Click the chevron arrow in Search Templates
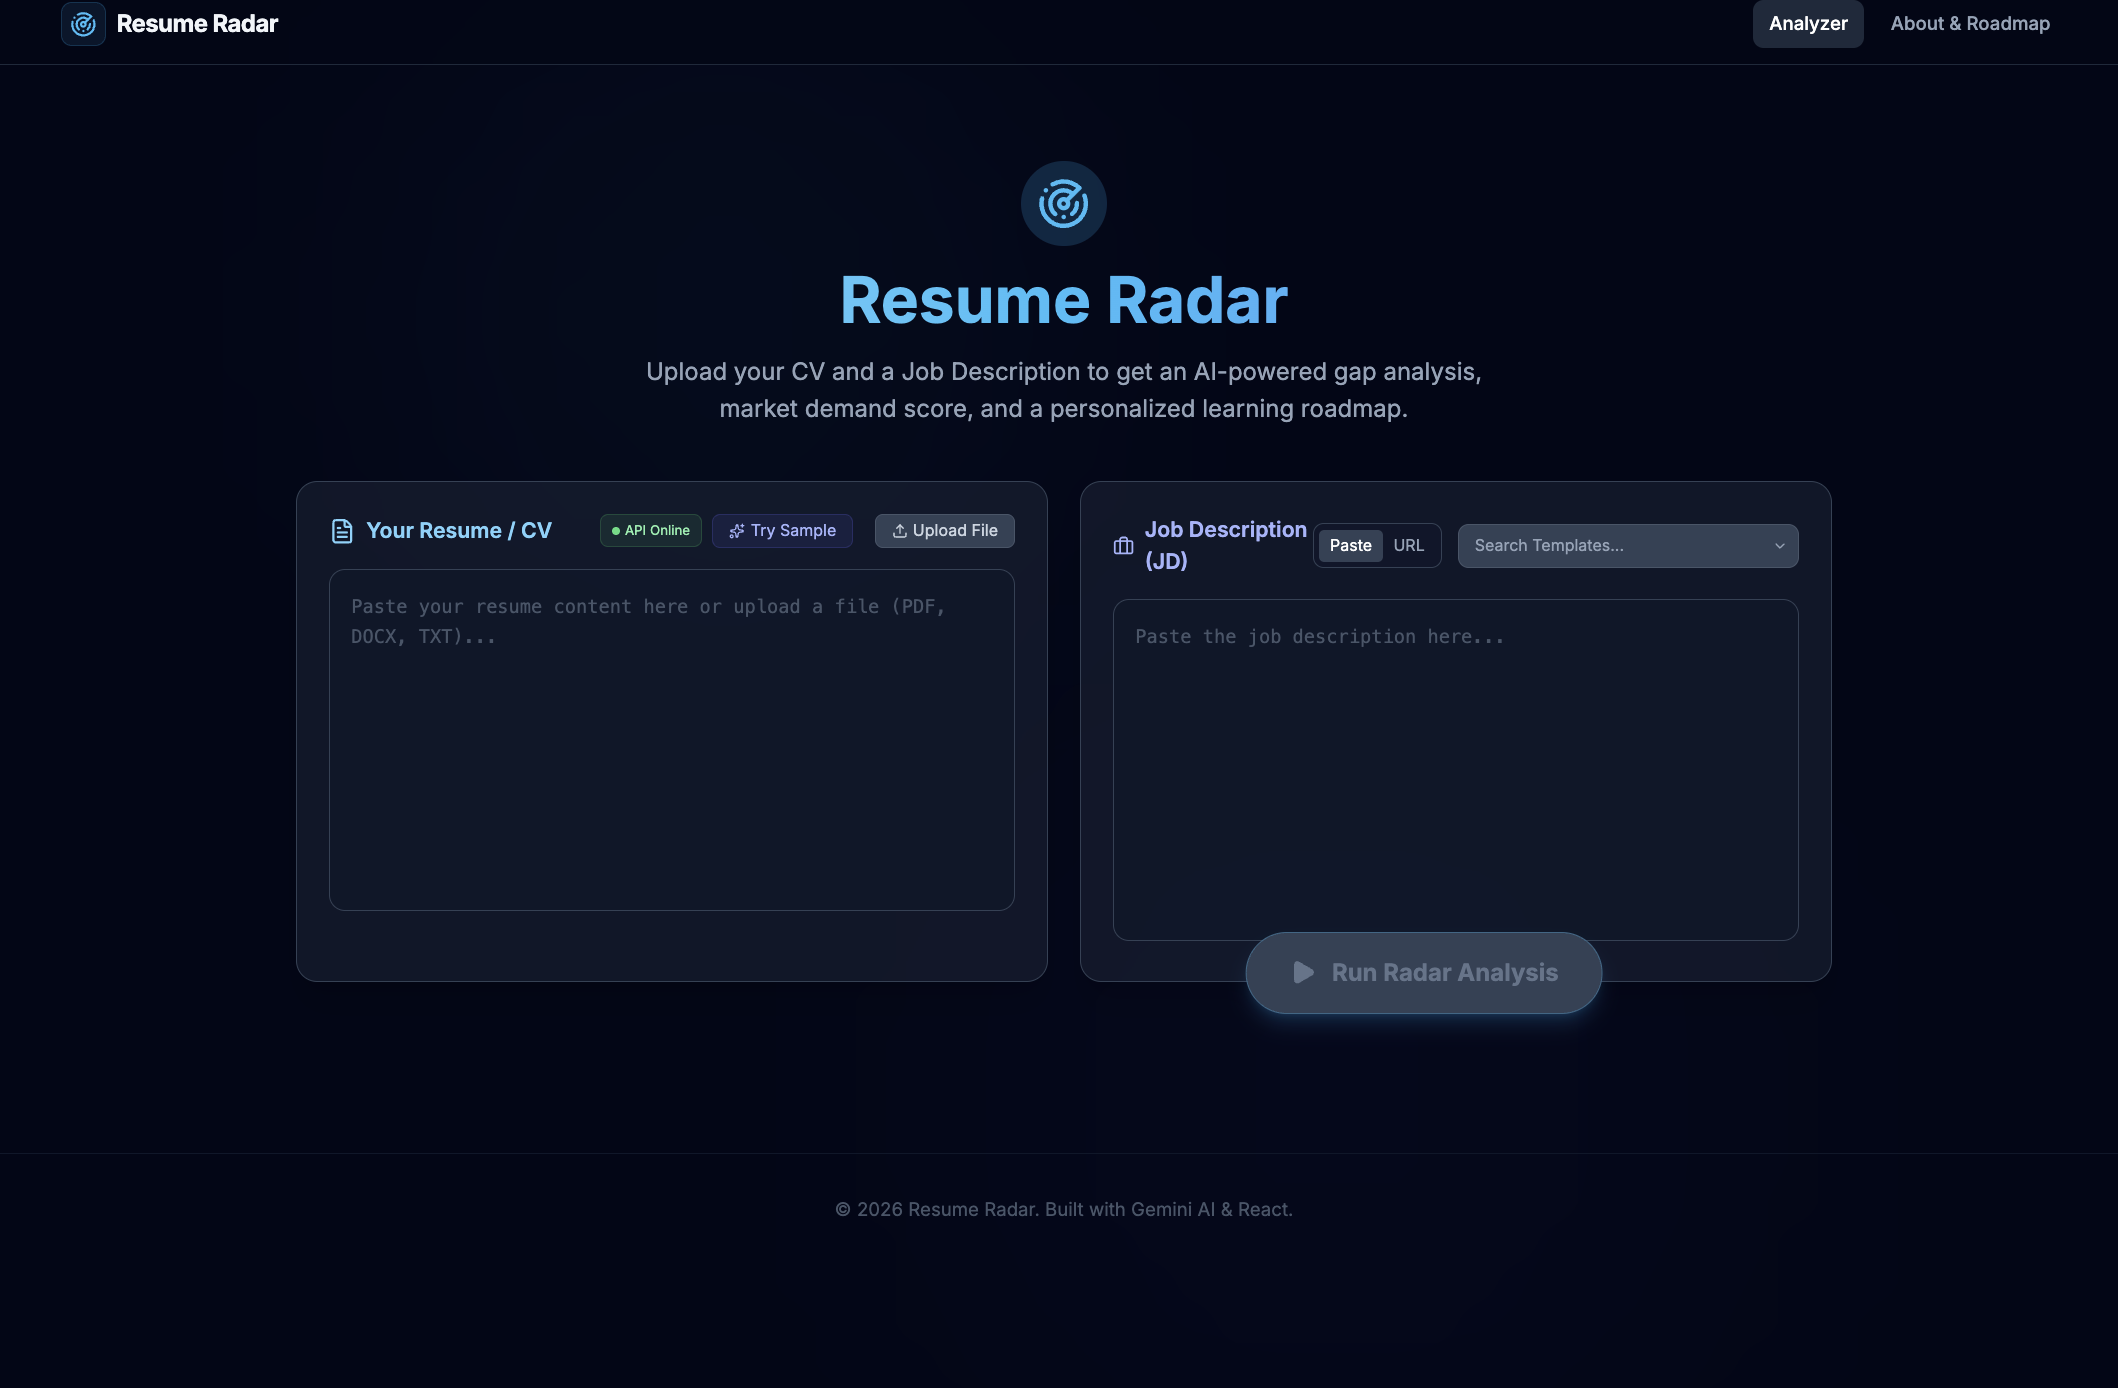The height and width of the screenshot is (1388, 2118). coord(1779,546)
